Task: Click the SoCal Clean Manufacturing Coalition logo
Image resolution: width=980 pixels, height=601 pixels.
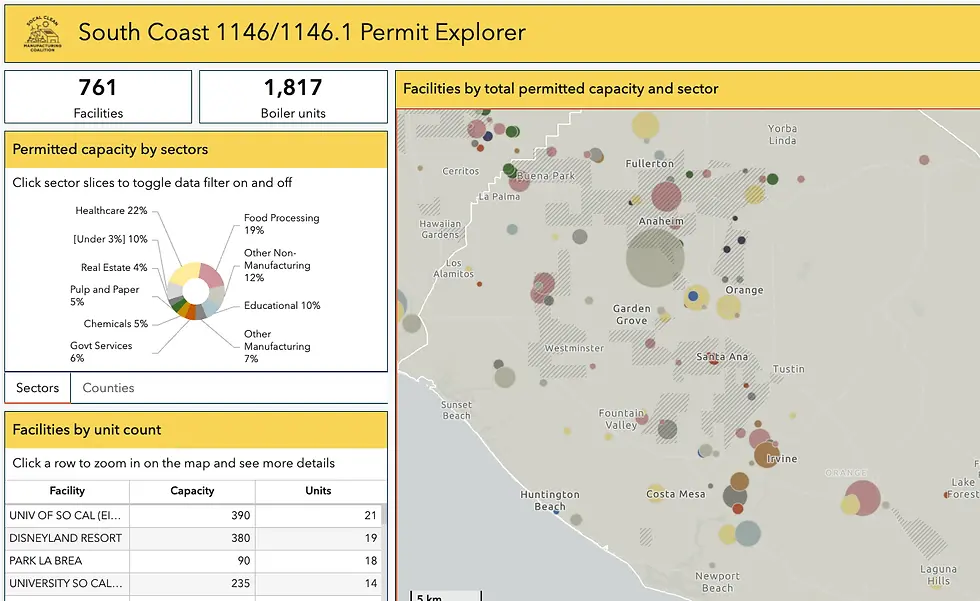Action: (42, 33)
